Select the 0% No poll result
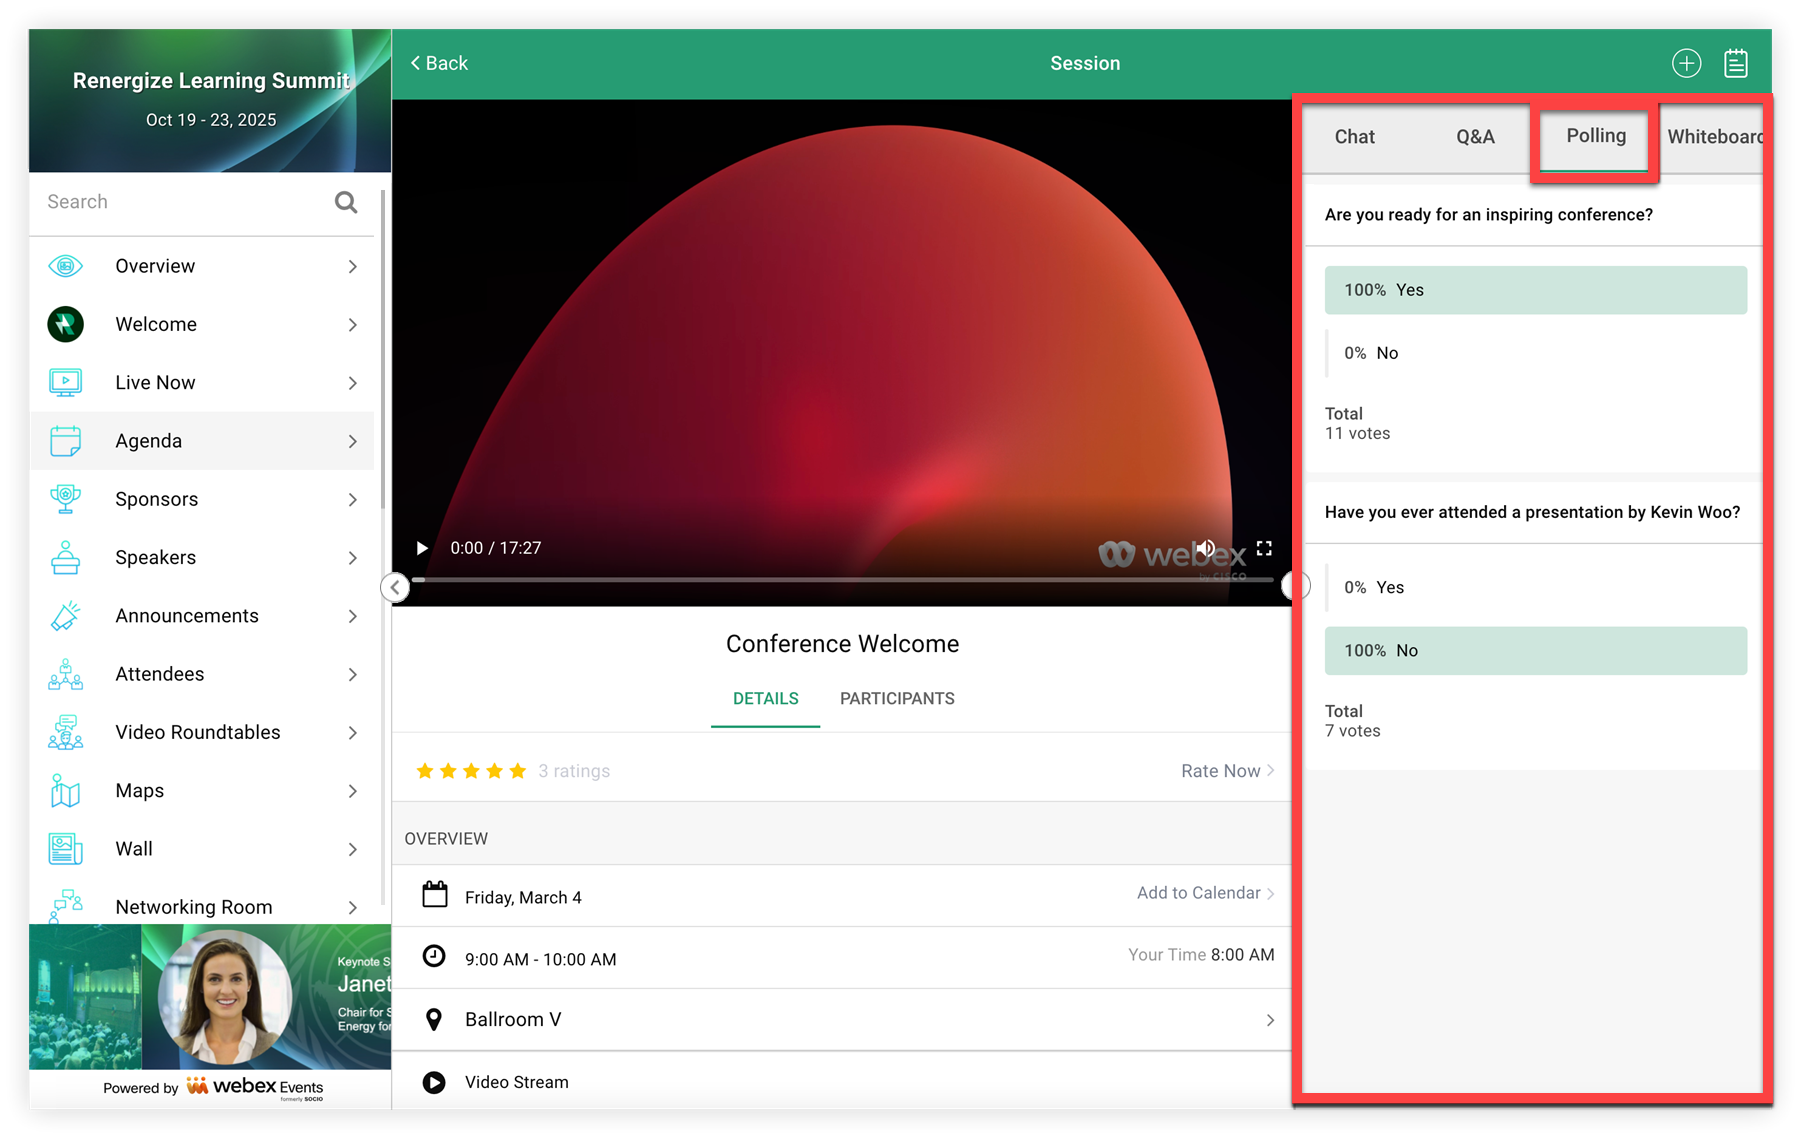 coord(1535,353)
